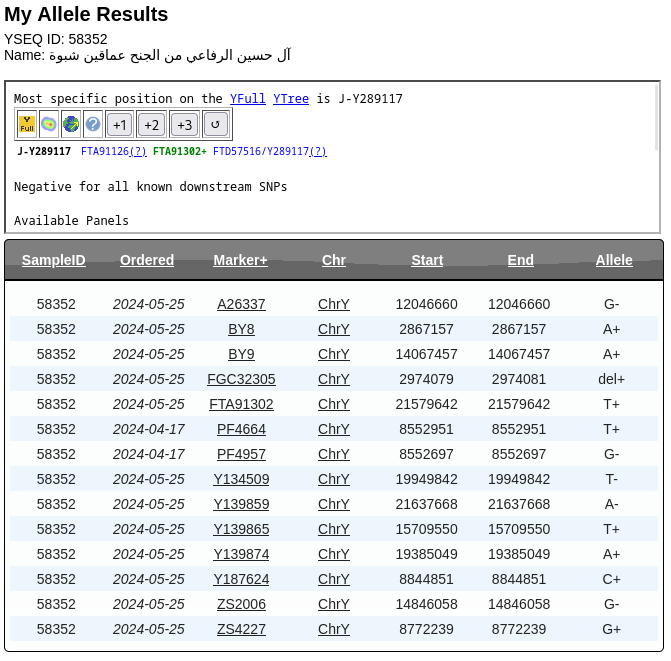Select the My Allele Results heading
Screen dimensions: 671x661
[86, 14]
